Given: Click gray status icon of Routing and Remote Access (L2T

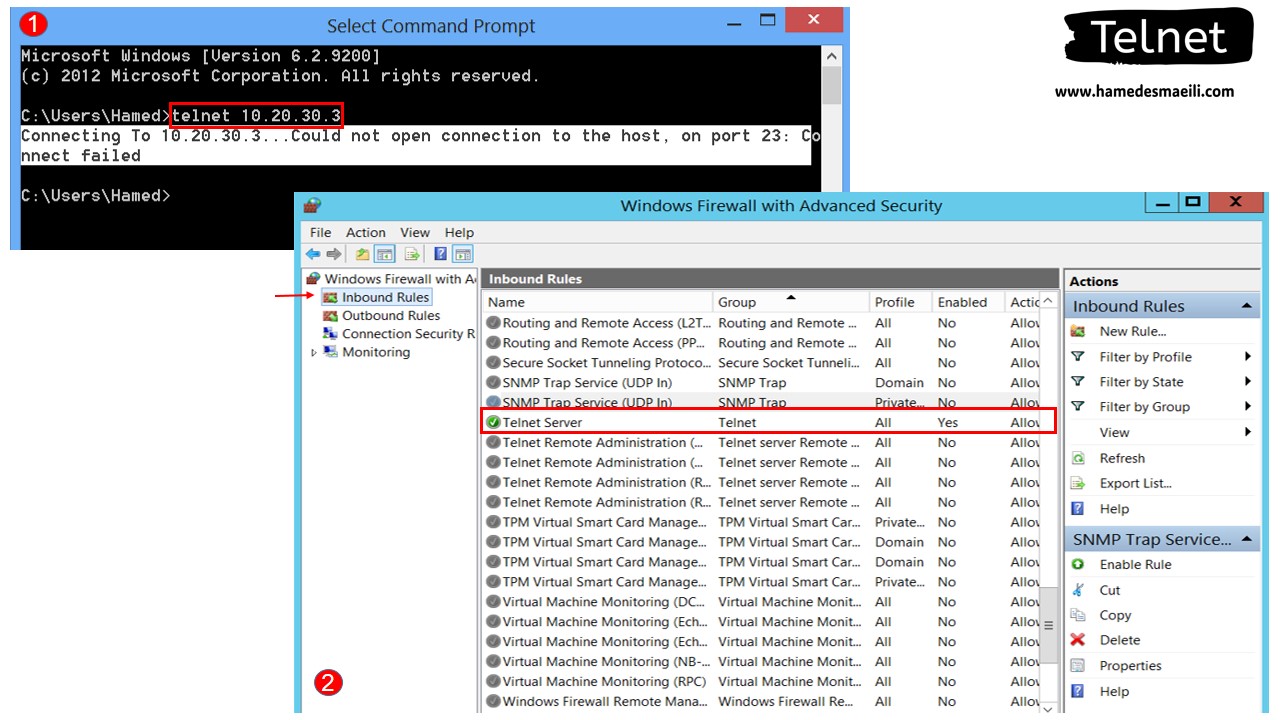Looking at the screenshot, I should 493,323.
